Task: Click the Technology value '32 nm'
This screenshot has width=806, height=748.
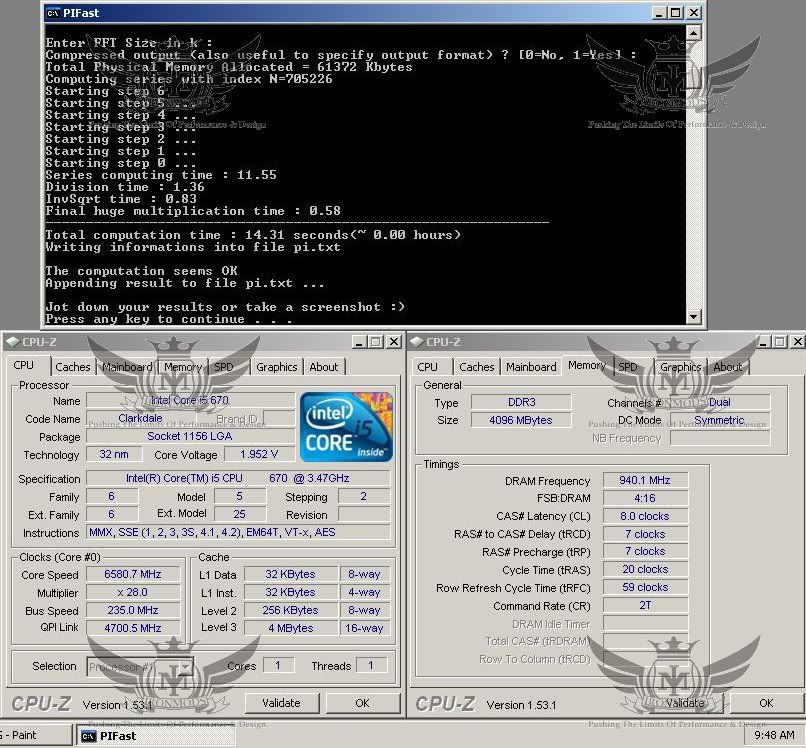Action: point(114,454)
